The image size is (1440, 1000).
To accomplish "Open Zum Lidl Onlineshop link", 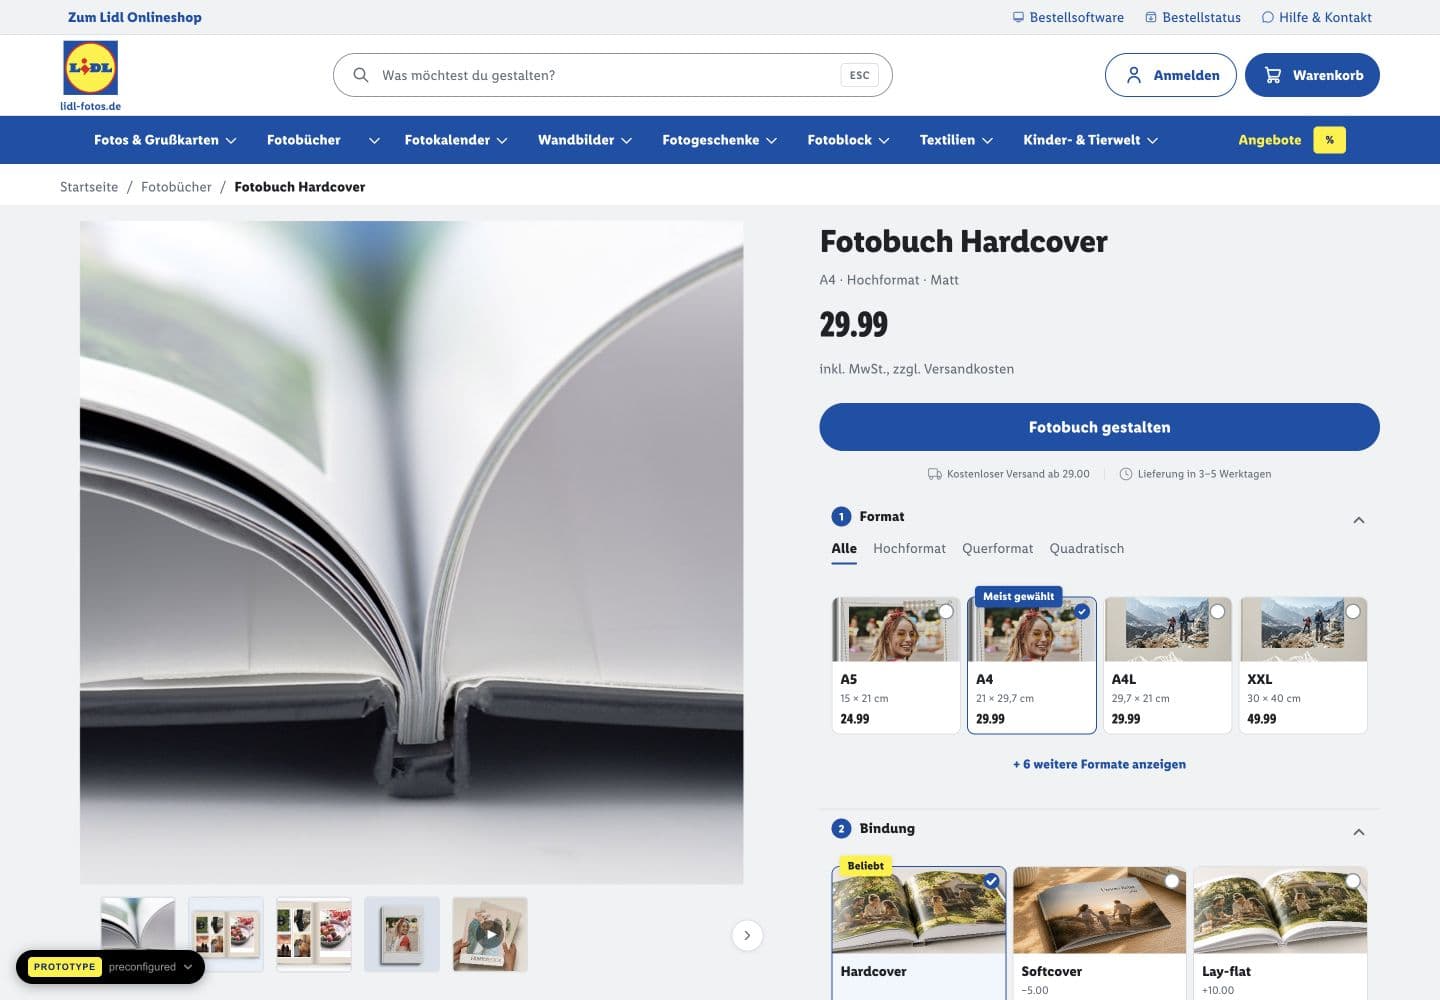I will tap(135, 17).
